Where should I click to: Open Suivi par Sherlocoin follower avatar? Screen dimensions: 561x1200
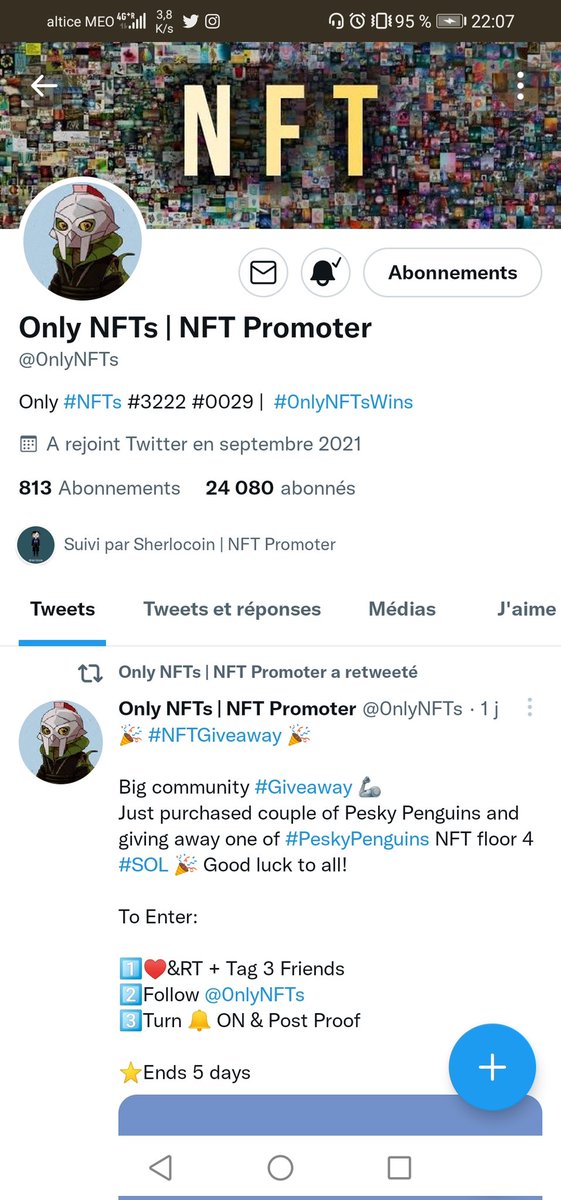click(x=35, y=545)
